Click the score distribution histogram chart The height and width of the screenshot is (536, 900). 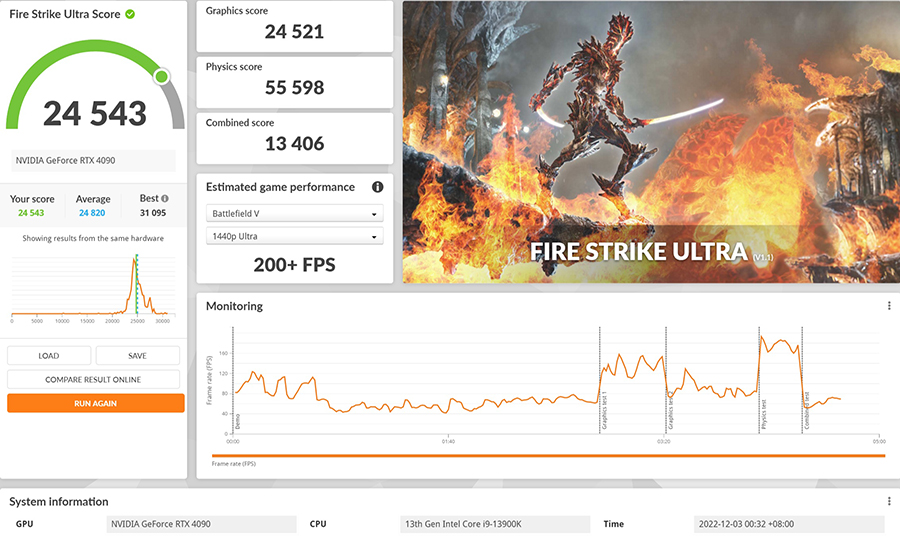(x=94, y=287)
